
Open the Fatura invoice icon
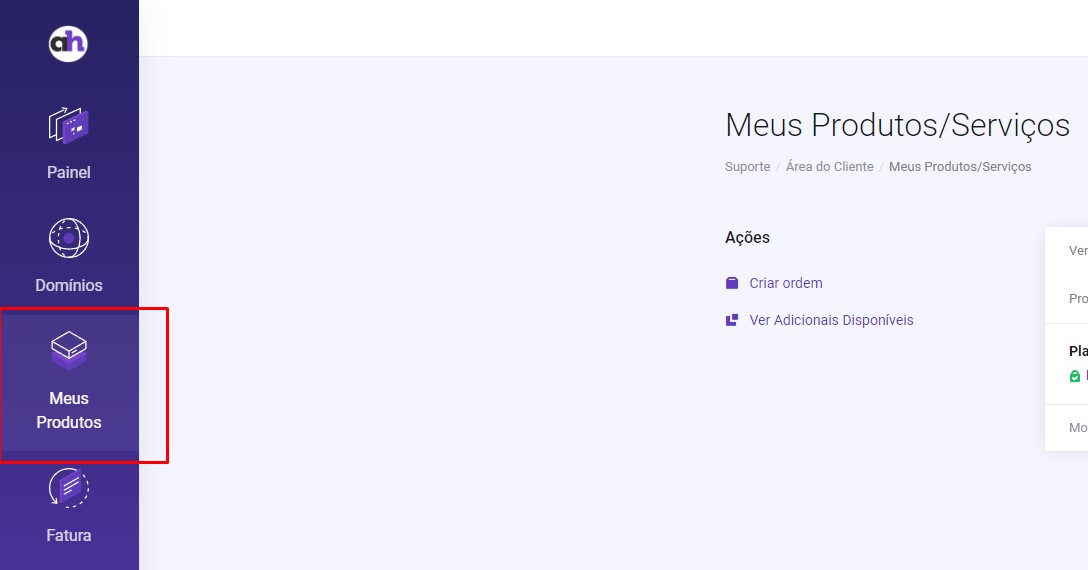(x=68, y=488)
